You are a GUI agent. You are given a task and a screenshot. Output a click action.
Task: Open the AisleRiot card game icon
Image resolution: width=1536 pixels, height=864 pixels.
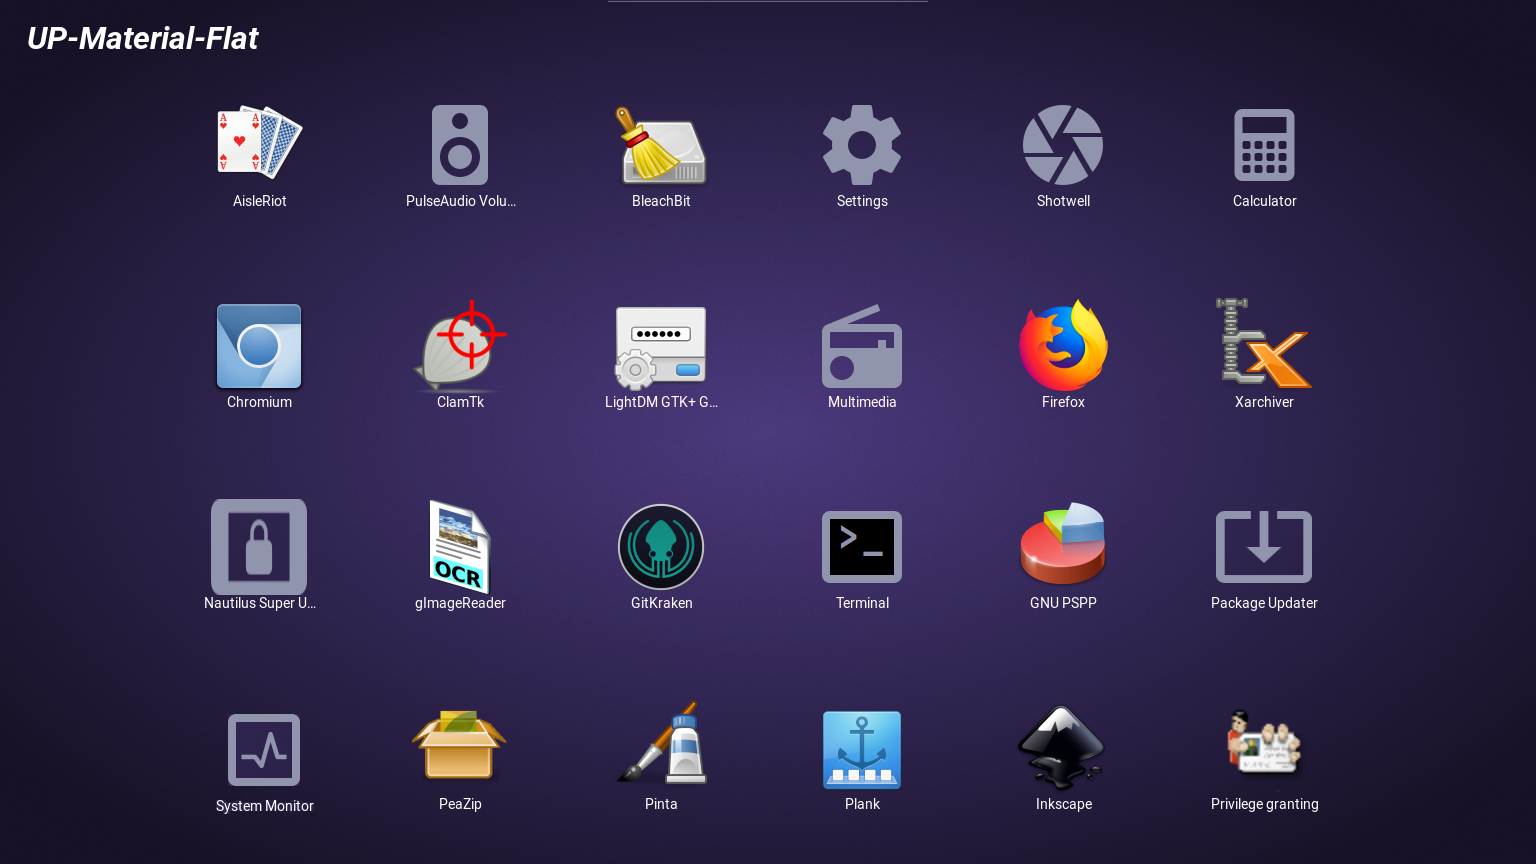pos(260,144)
